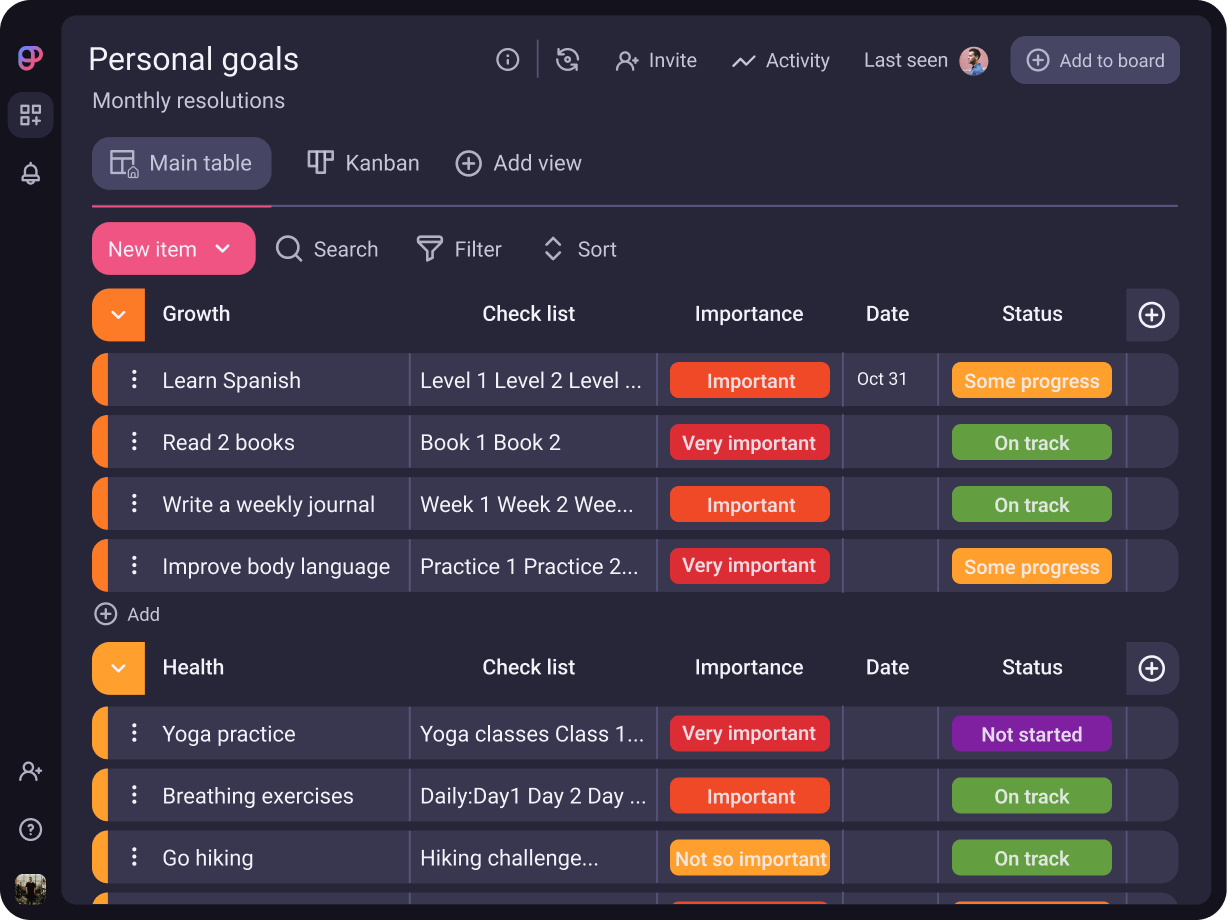Change Yoga practice Not started status
This screenshot has width=1227, height=920.
pyautogui.click(x=1031, y=734)
